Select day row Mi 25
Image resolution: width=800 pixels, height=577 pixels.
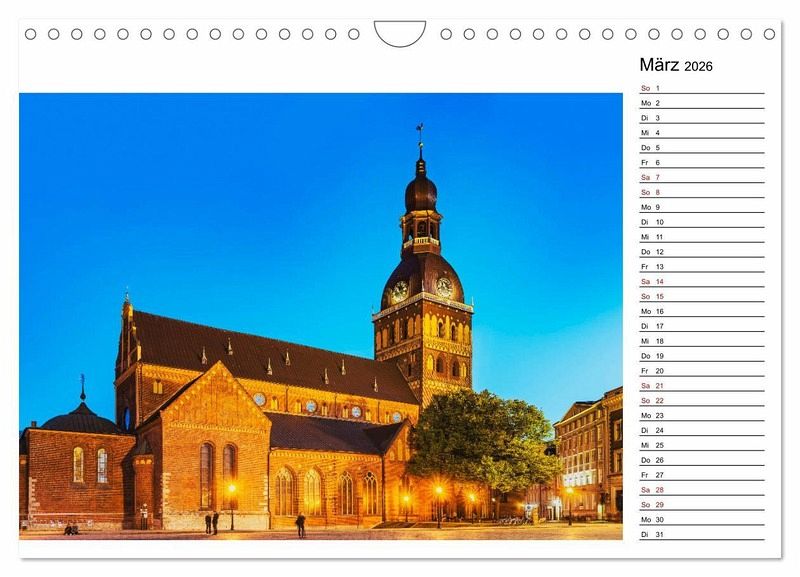point(702,445)
